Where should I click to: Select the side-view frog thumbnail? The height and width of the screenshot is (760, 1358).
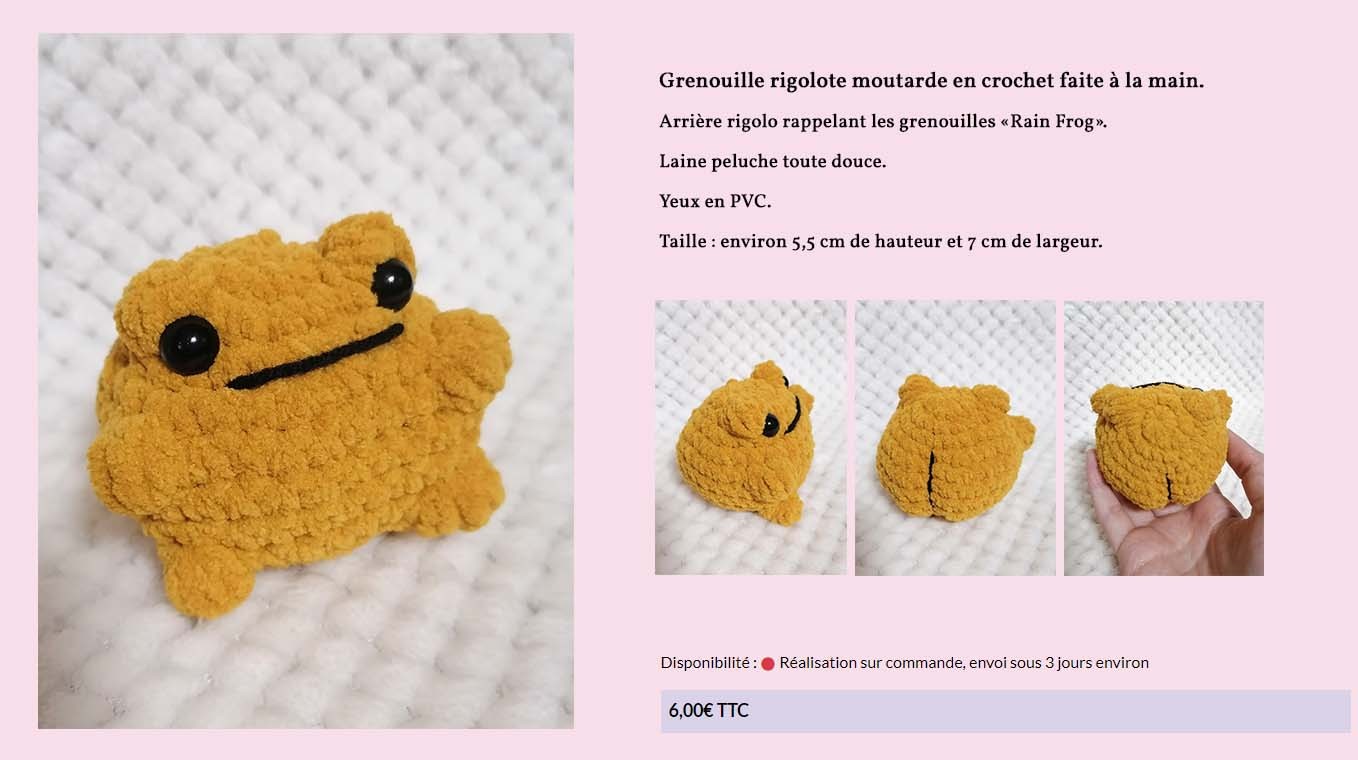(x=751, y=438)
